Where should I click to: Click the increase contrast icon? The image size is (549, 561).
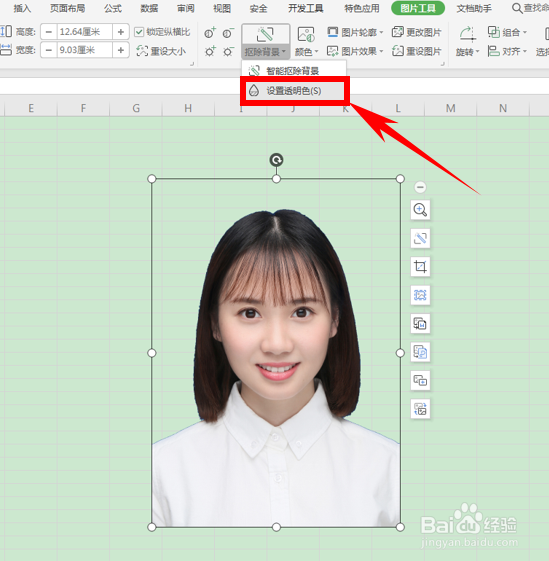[210, 33]
